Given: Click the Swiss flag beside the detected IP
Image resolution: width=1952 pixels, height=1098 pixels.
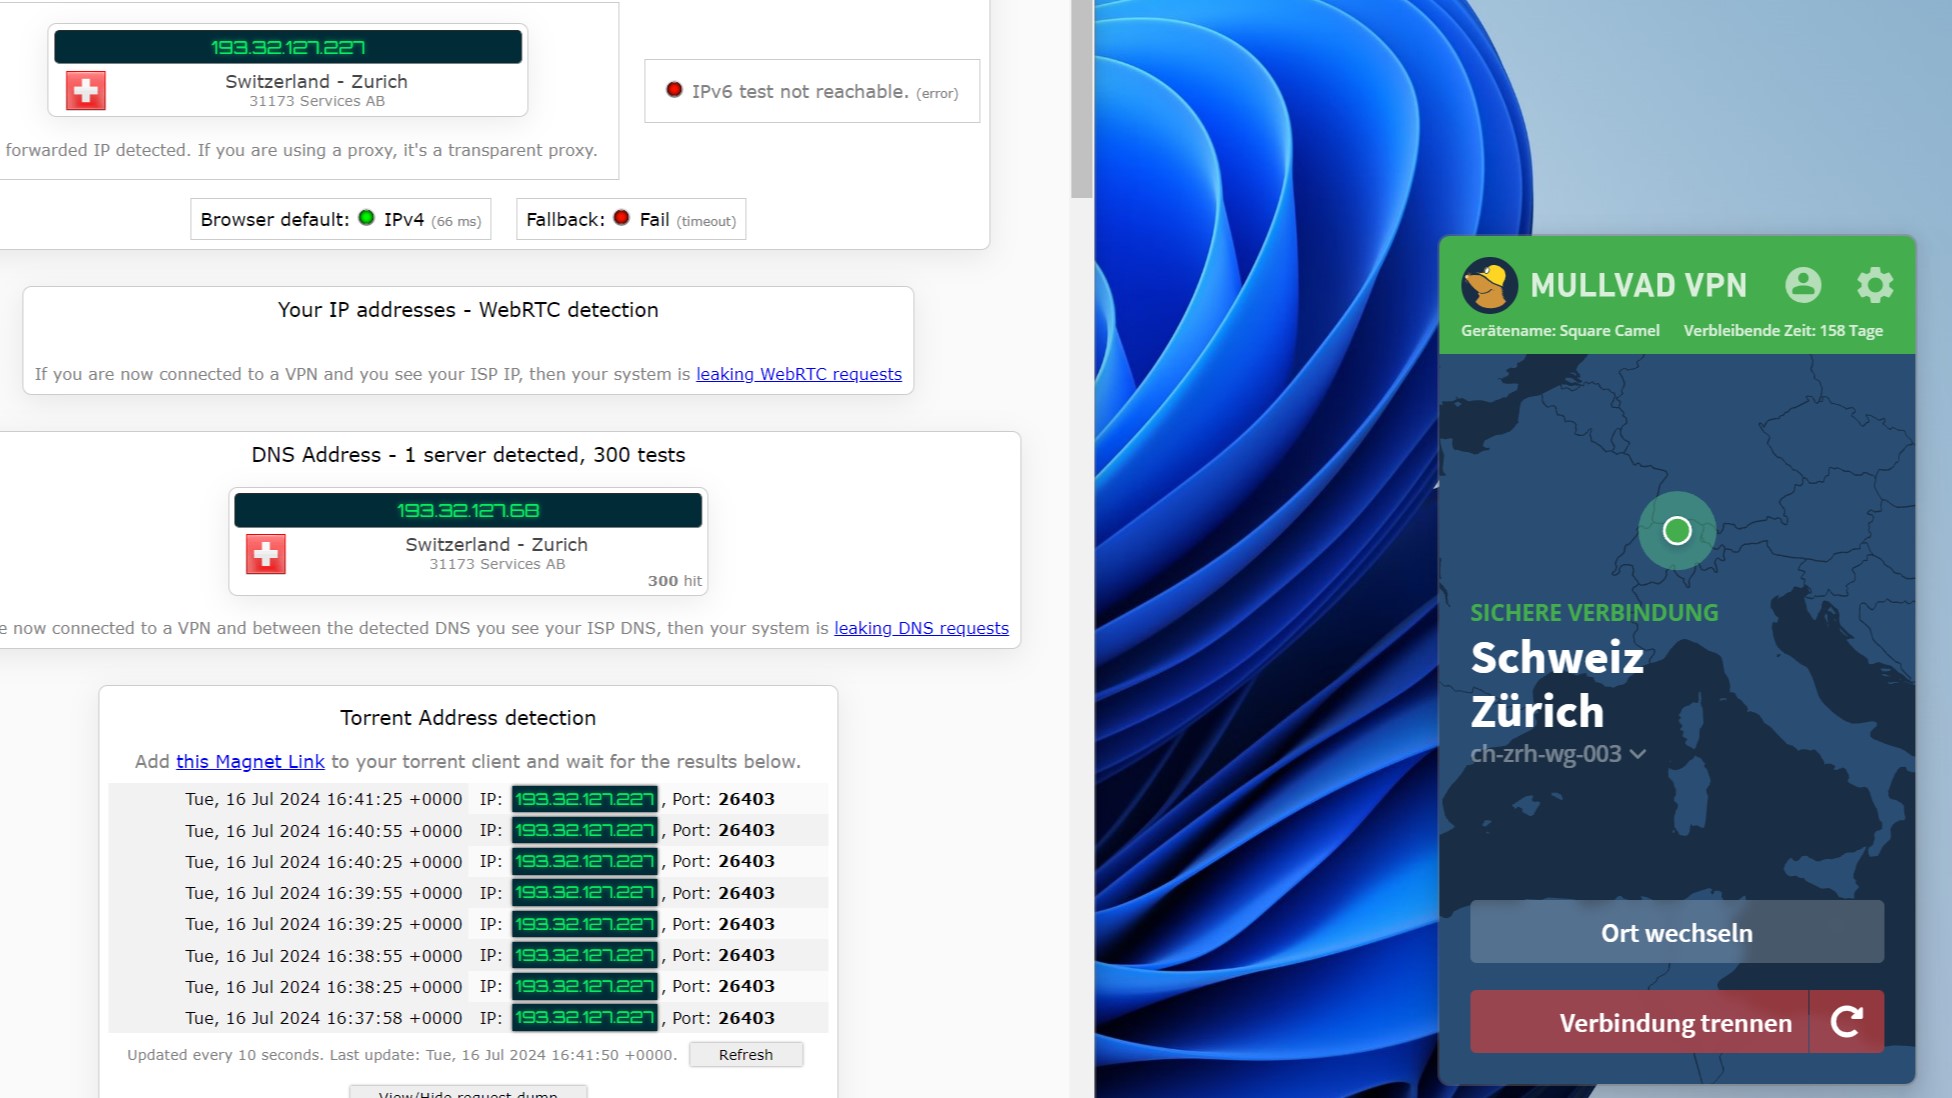Looking at the screenshot, I should tap(86, 91).
